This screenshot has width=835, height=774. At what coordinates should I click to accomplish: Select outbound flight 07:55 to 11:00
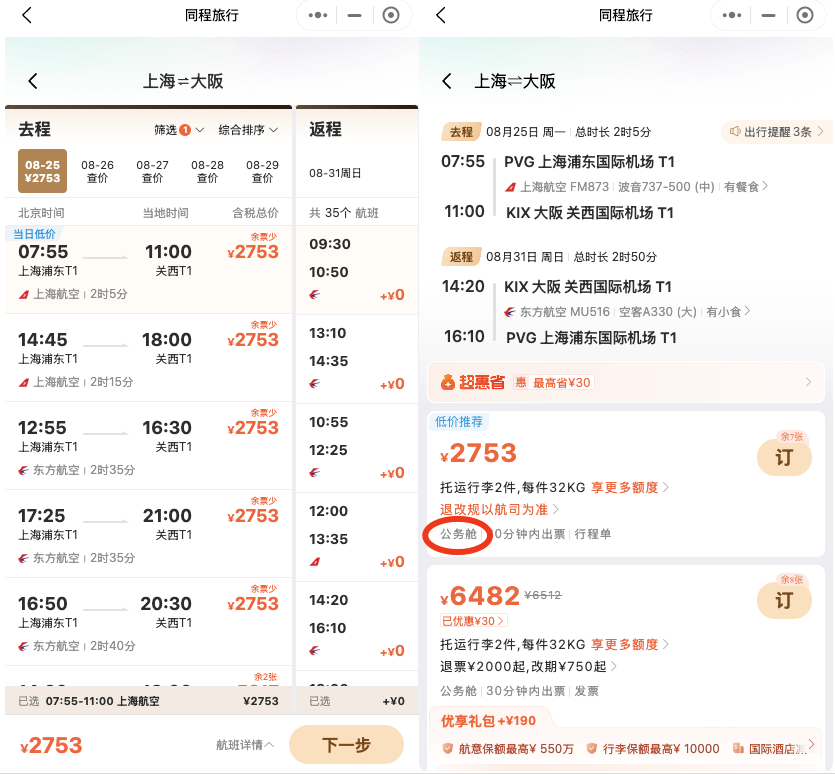pos(149,270)
